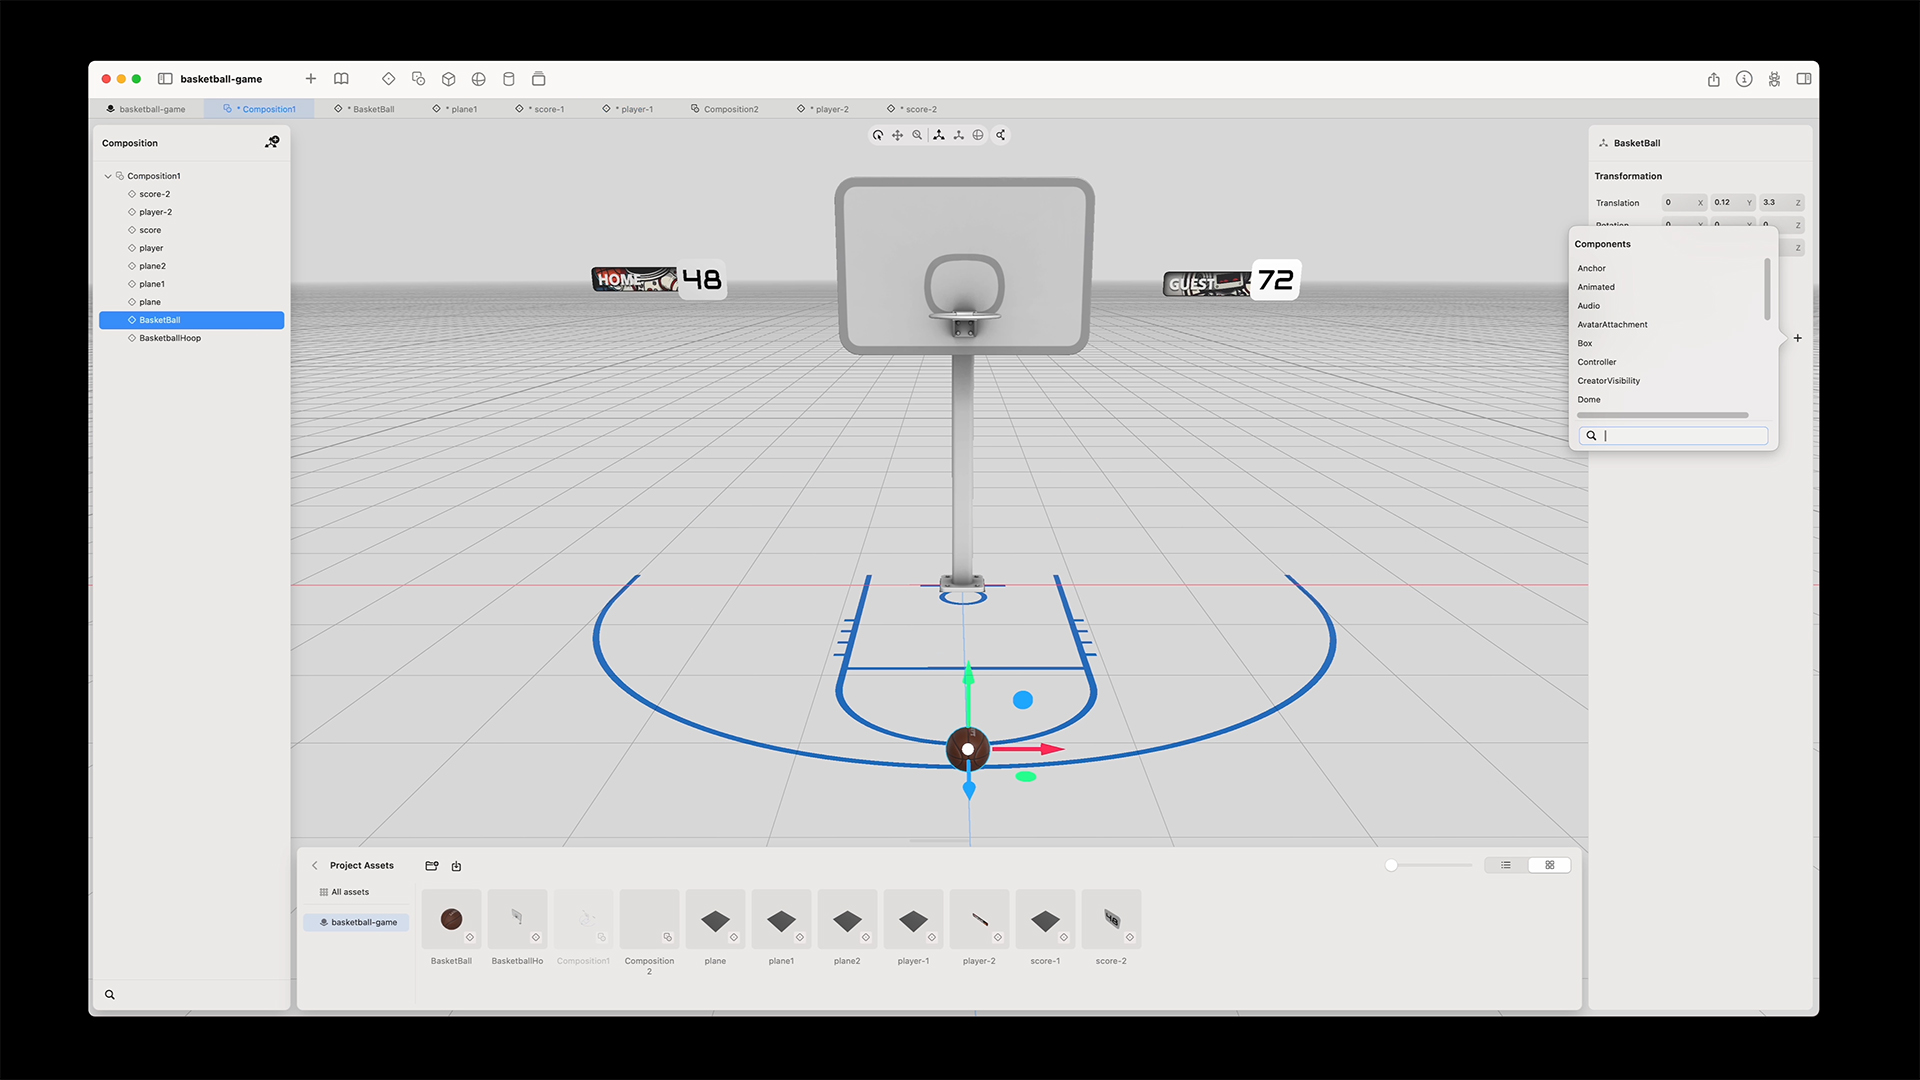The image size is (1920, 1080).
Task: Select BasketballHoop in the composition tree
Action: pos(170,338)
